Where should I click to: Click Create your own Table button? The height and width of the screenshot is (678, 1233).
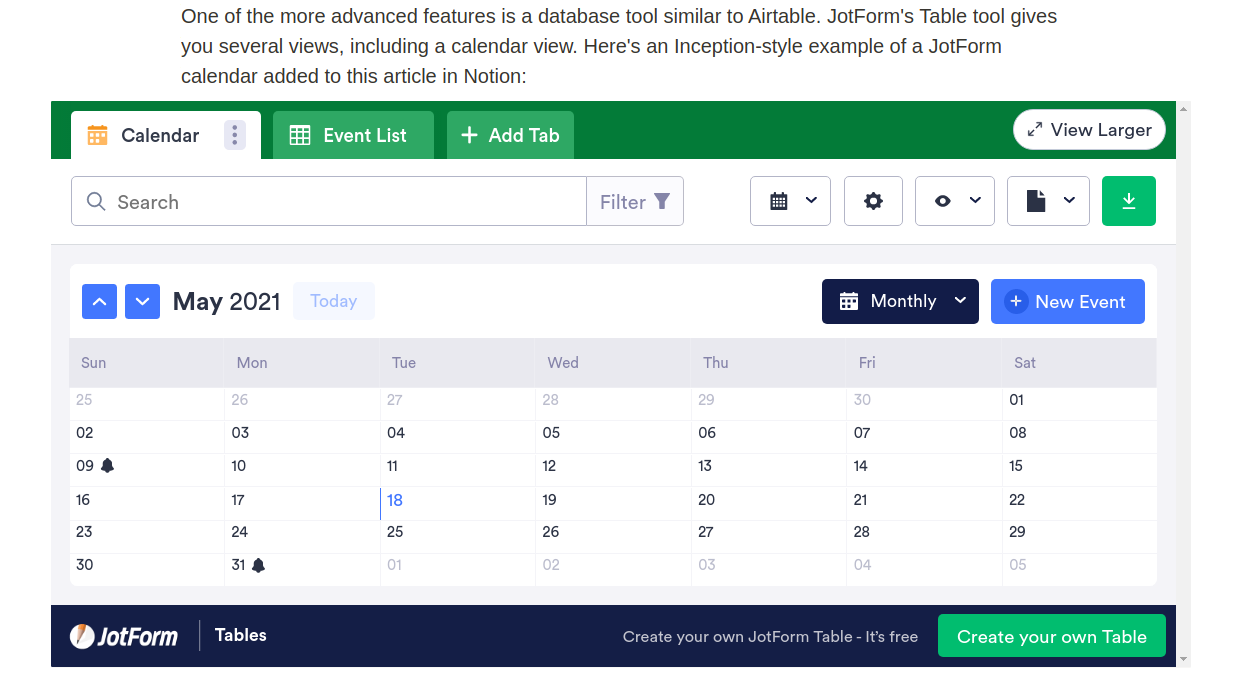pyautogui.click(x=1051, y=636)
